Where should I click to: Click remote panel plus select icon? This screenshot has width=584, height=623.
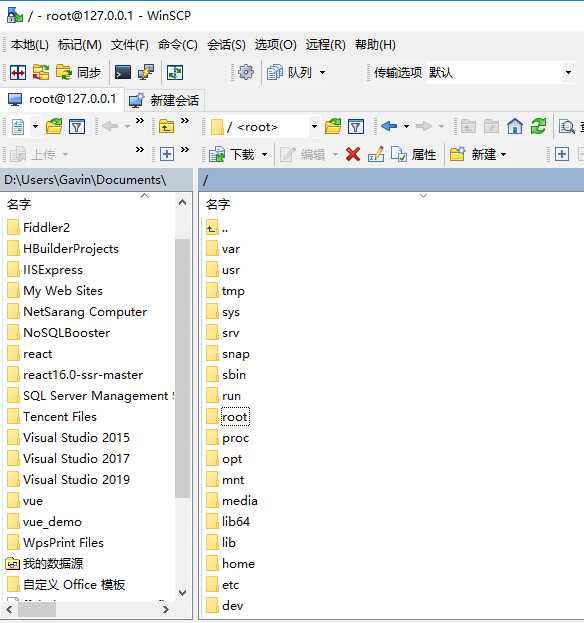562,154
